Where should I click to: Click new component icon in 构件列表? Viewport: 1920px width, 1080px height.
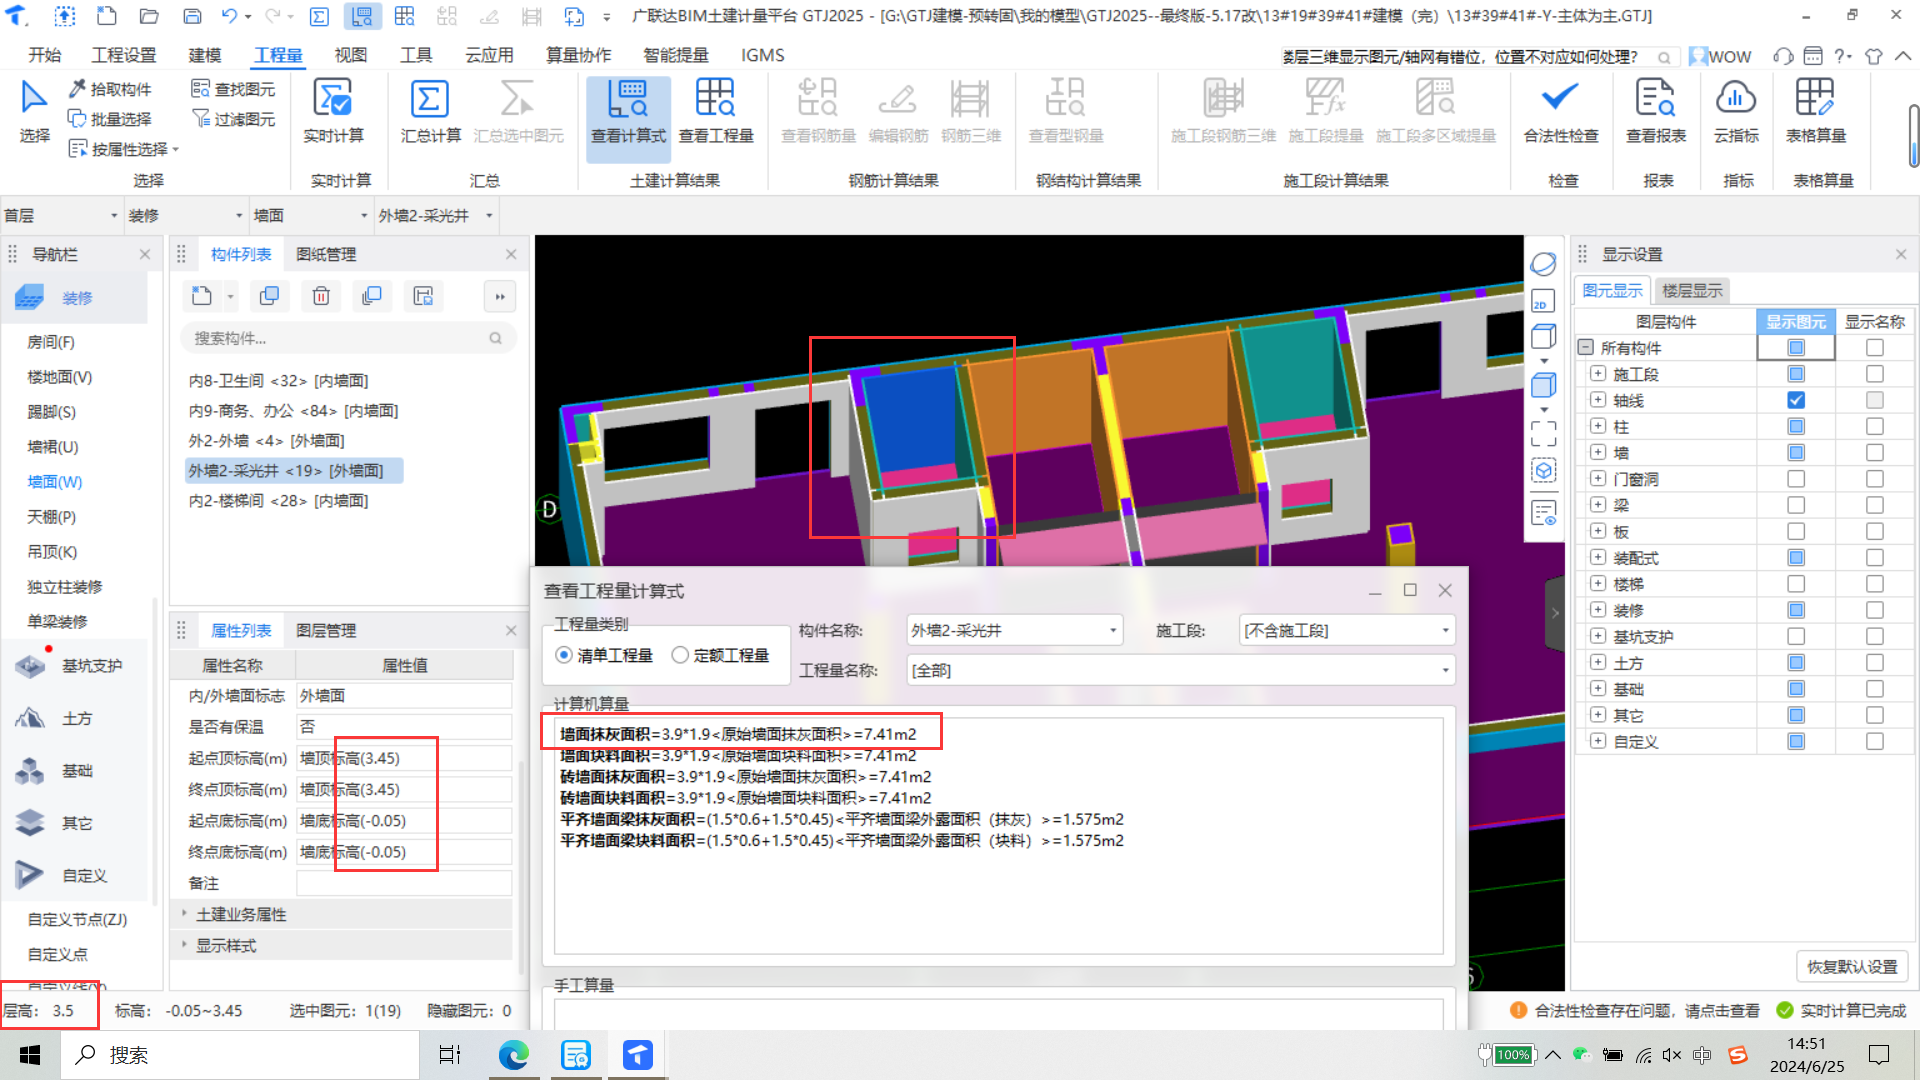pos(202,296)
